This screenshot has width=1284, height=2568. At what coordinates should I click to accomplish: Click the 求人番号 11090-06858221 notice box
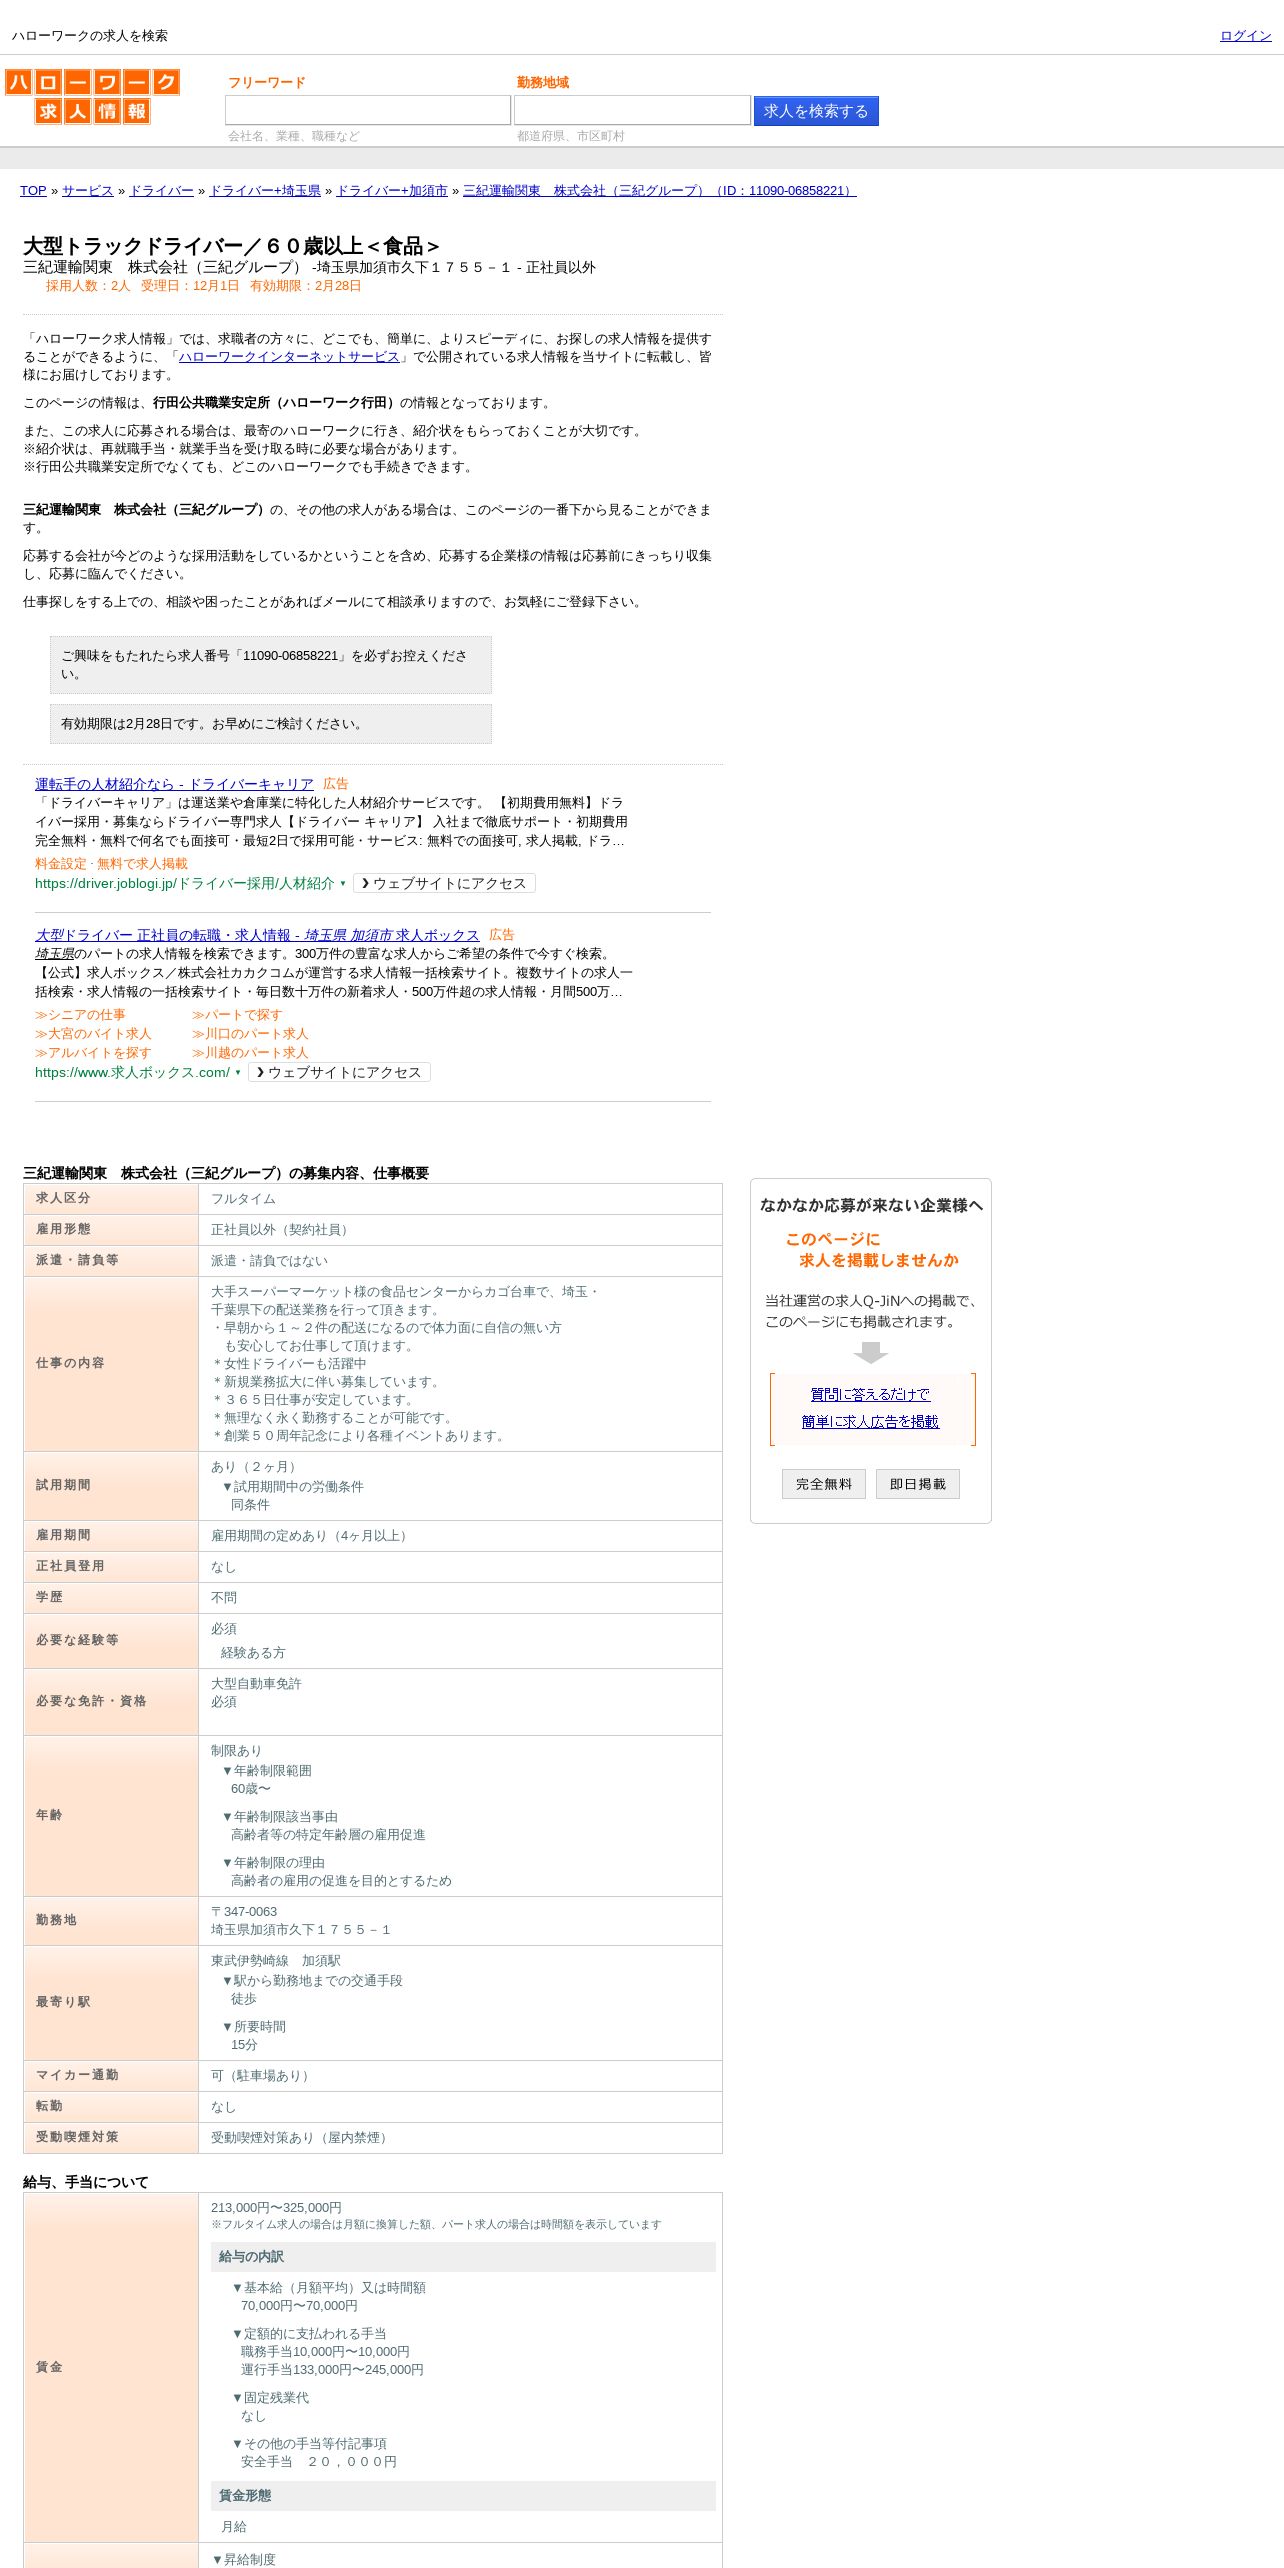point(271,665)
